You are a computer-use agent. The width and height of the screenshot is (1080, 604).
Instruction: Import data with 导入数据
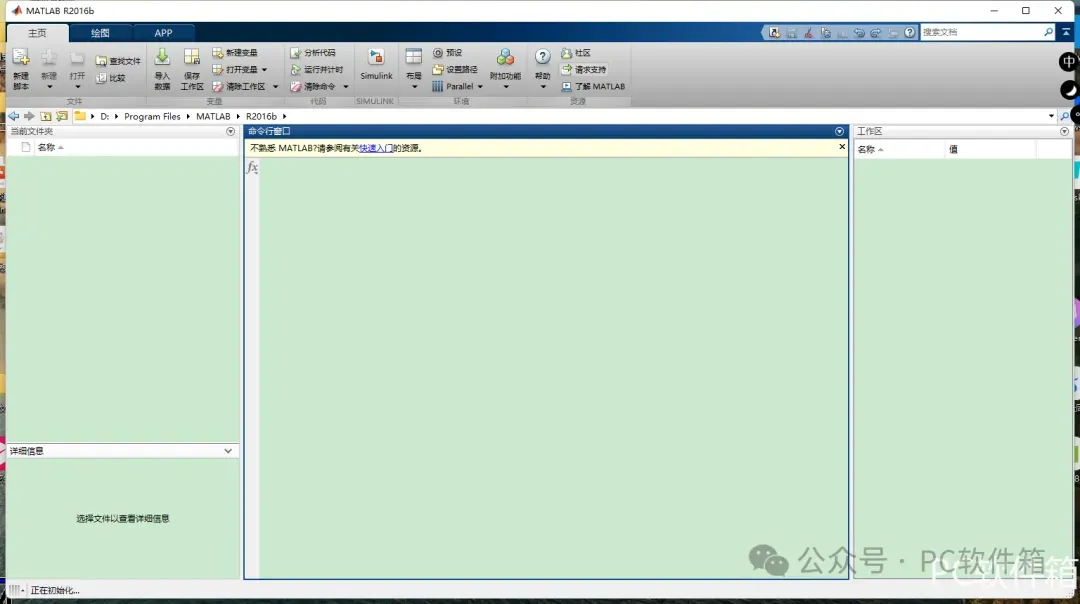[162, 69]
